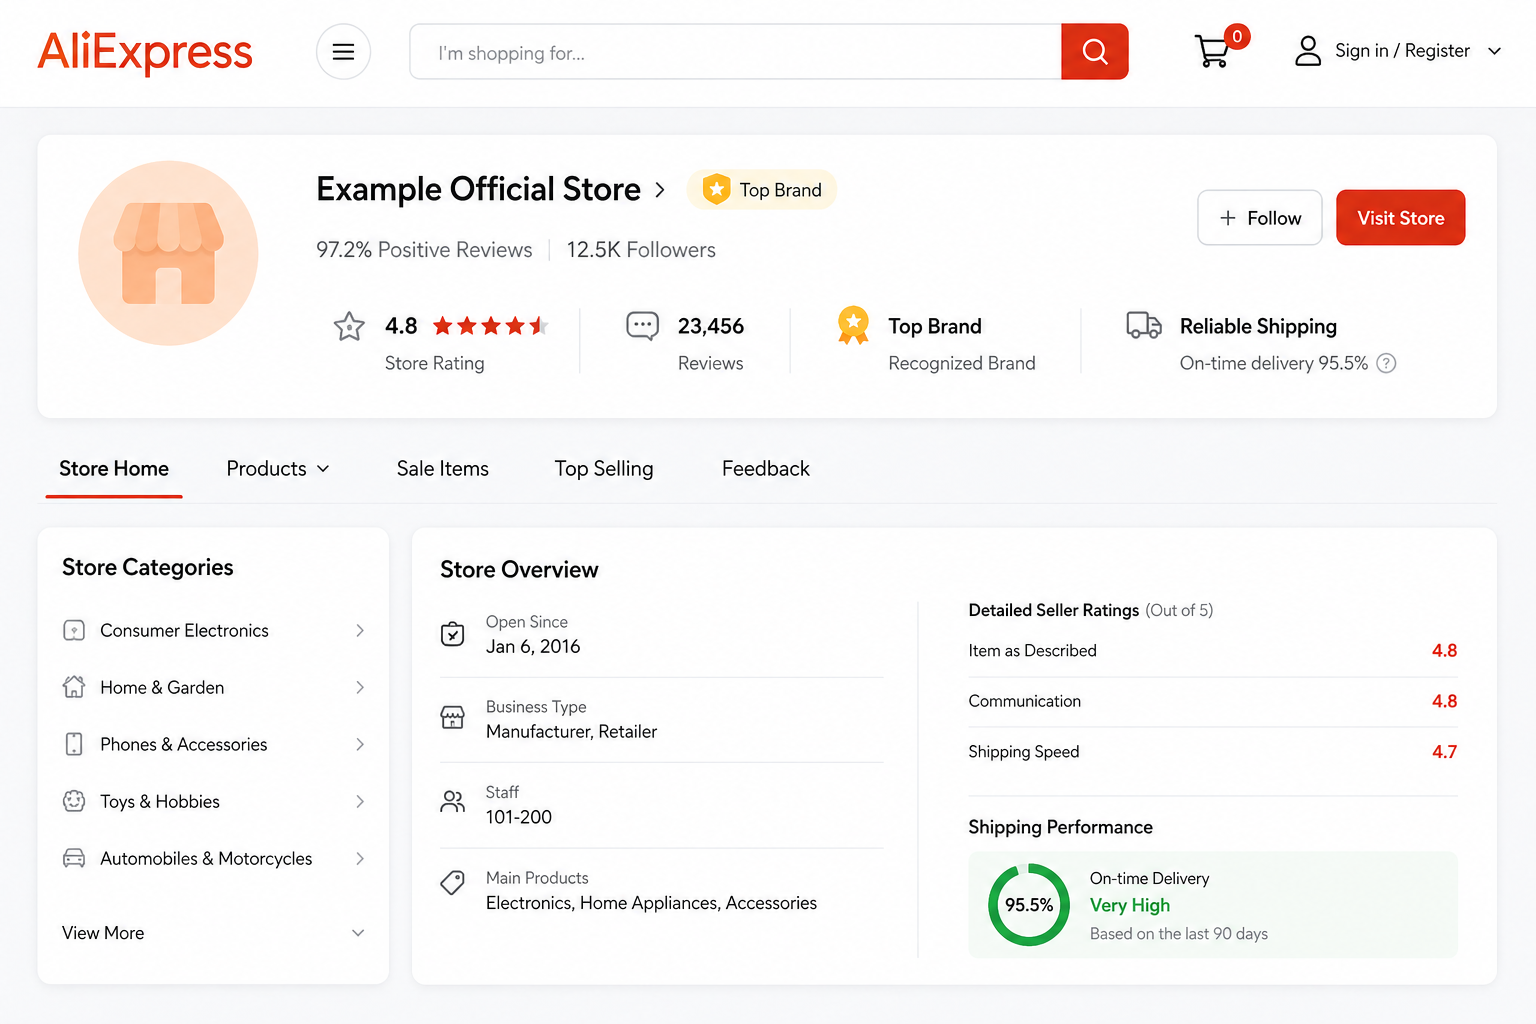Expand Sign in / Register options

coord(1494,50)
